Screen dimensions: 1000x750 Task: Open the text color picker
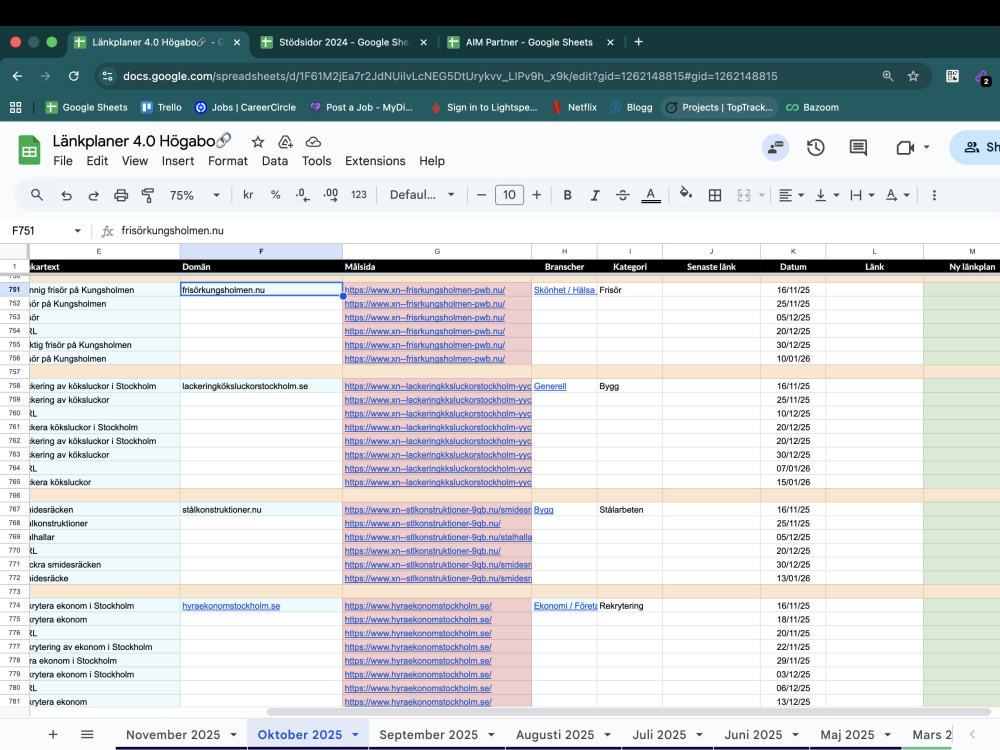pyautogui.click(x=651, y=195)
